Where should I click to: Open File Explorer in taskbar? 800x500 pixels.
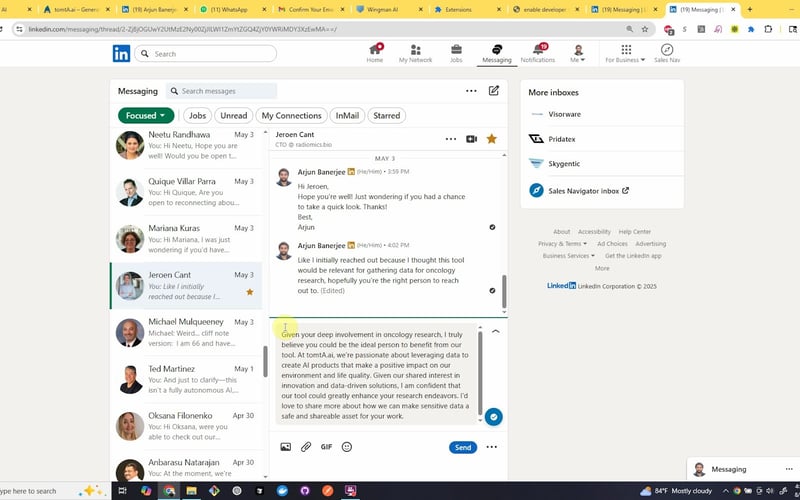pyautogui.click(x=191, y=491)
